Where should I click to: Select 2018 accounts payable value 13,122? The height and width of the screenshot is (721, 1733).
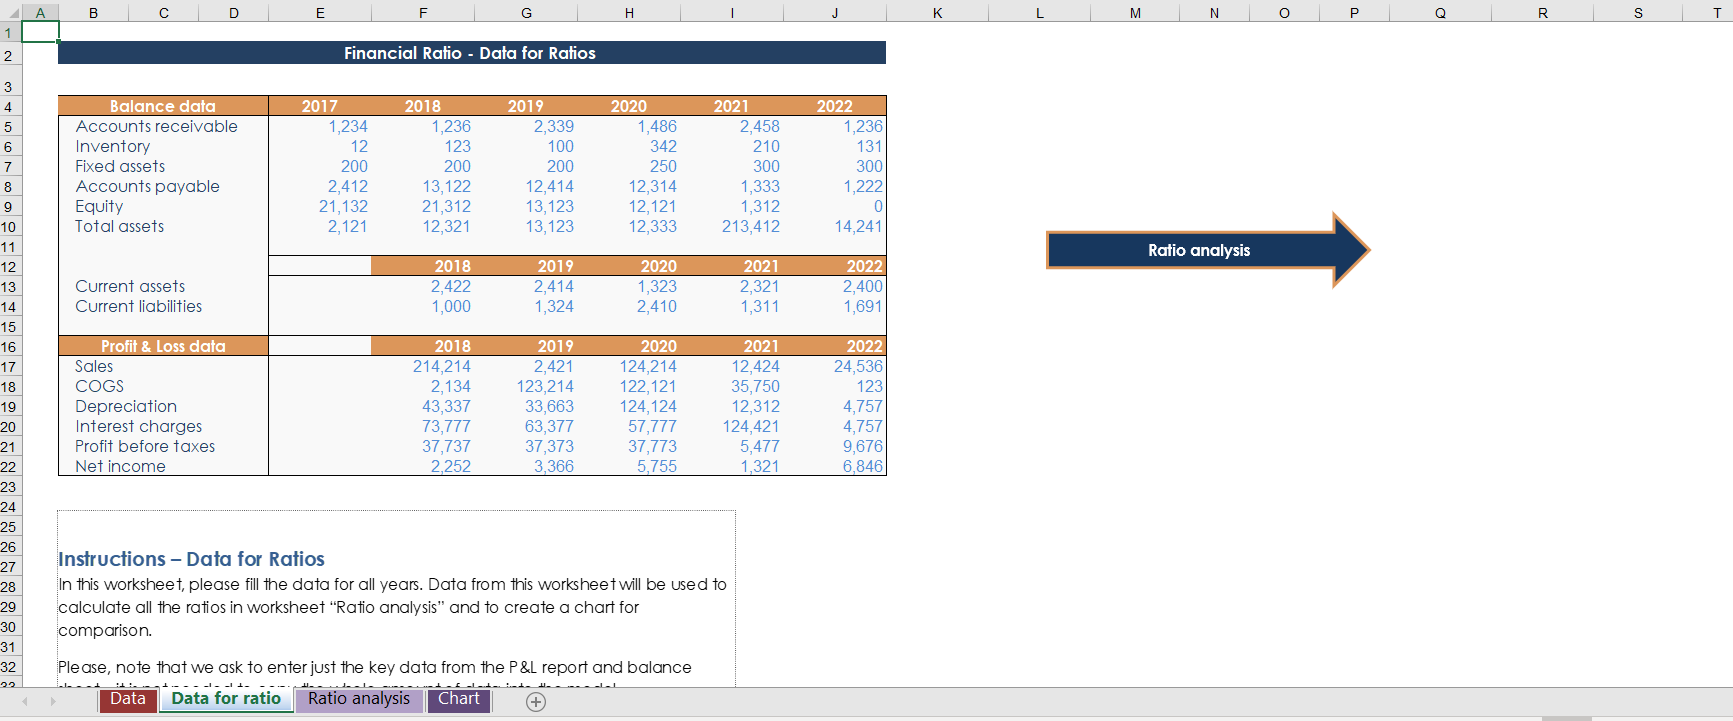[x=446, y=186]
